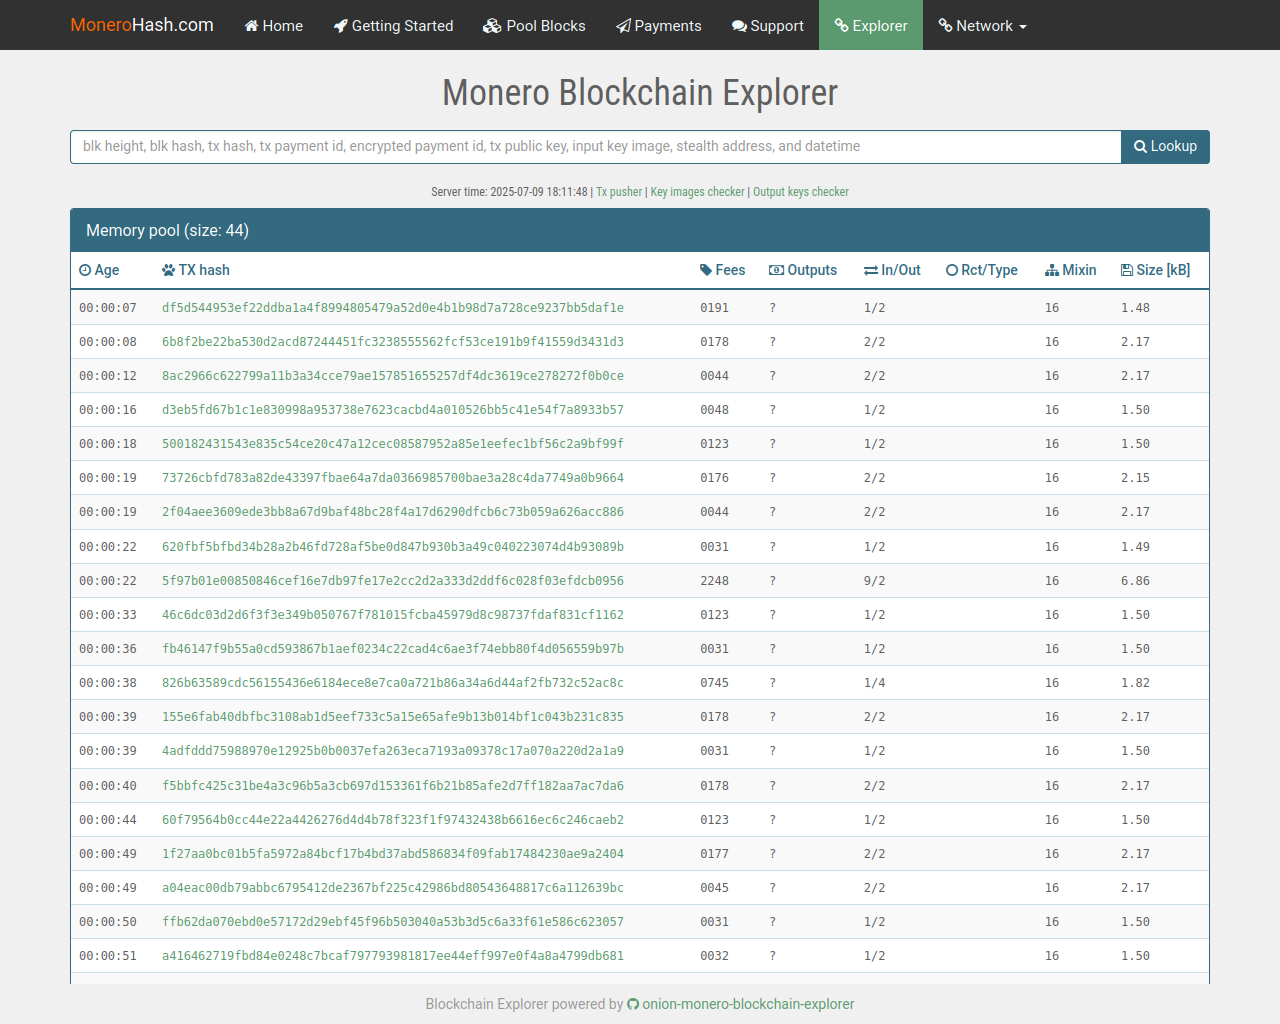Click the fee value 0745
Viewport: 1280px width, 1024px height.
[714, 683]
